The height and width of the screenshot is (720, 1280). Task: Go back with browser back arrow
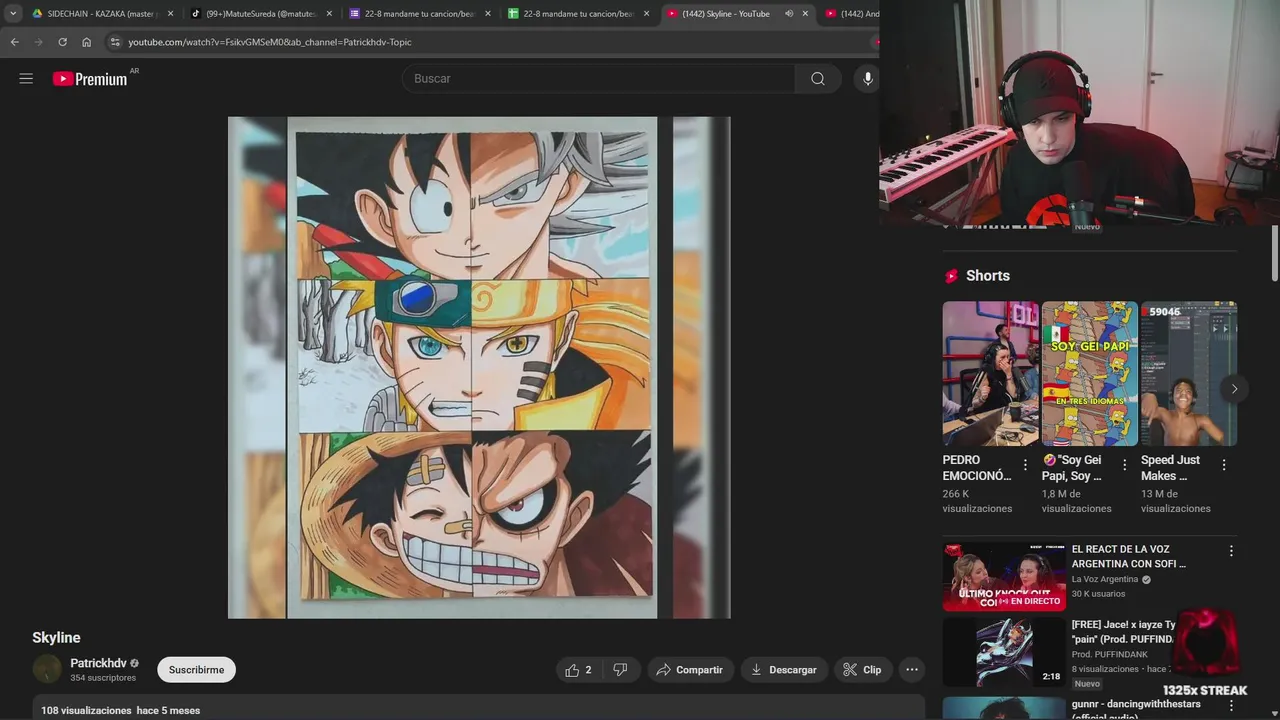pos(14,42)
